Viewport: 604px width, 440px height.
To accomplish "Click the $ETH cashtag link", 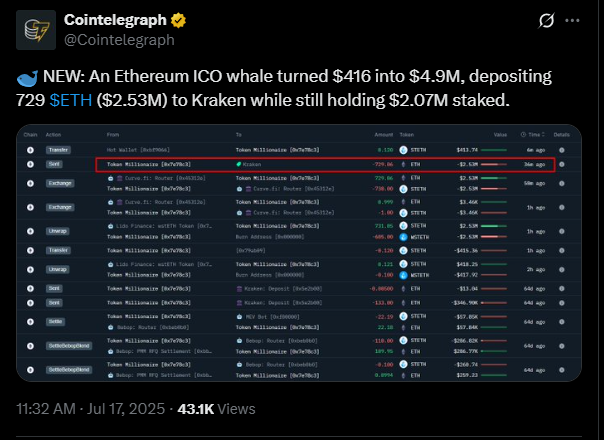I will [71, 100].
